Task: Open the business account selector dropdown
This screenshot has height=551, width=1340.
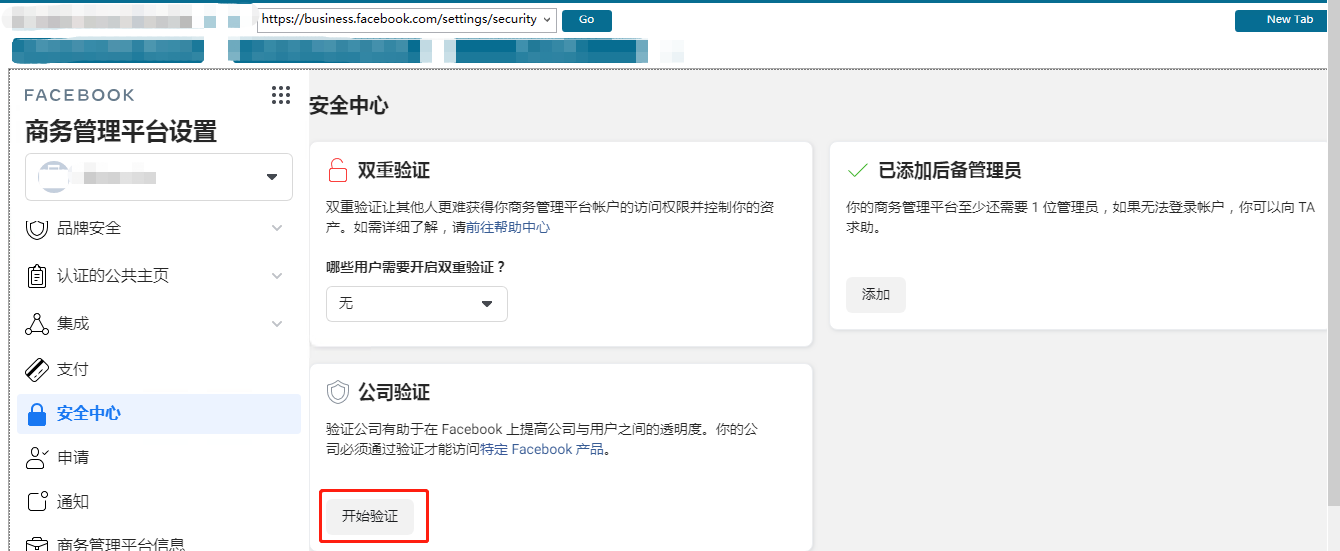Action: click(x=159, y=177)
